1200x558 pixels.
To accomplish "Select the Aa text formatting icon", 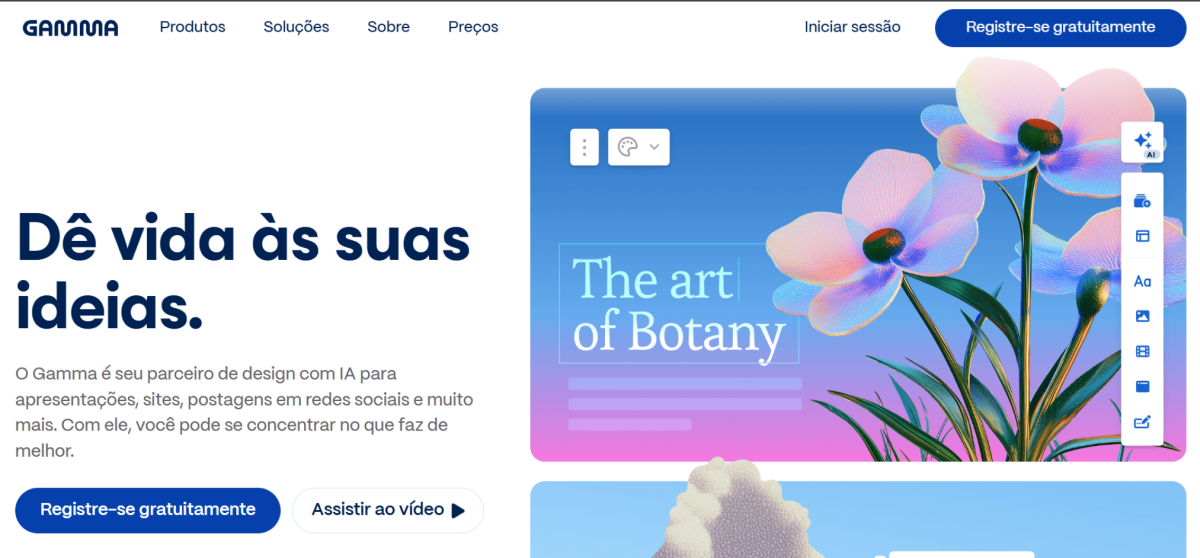I will click(1142, 281).
